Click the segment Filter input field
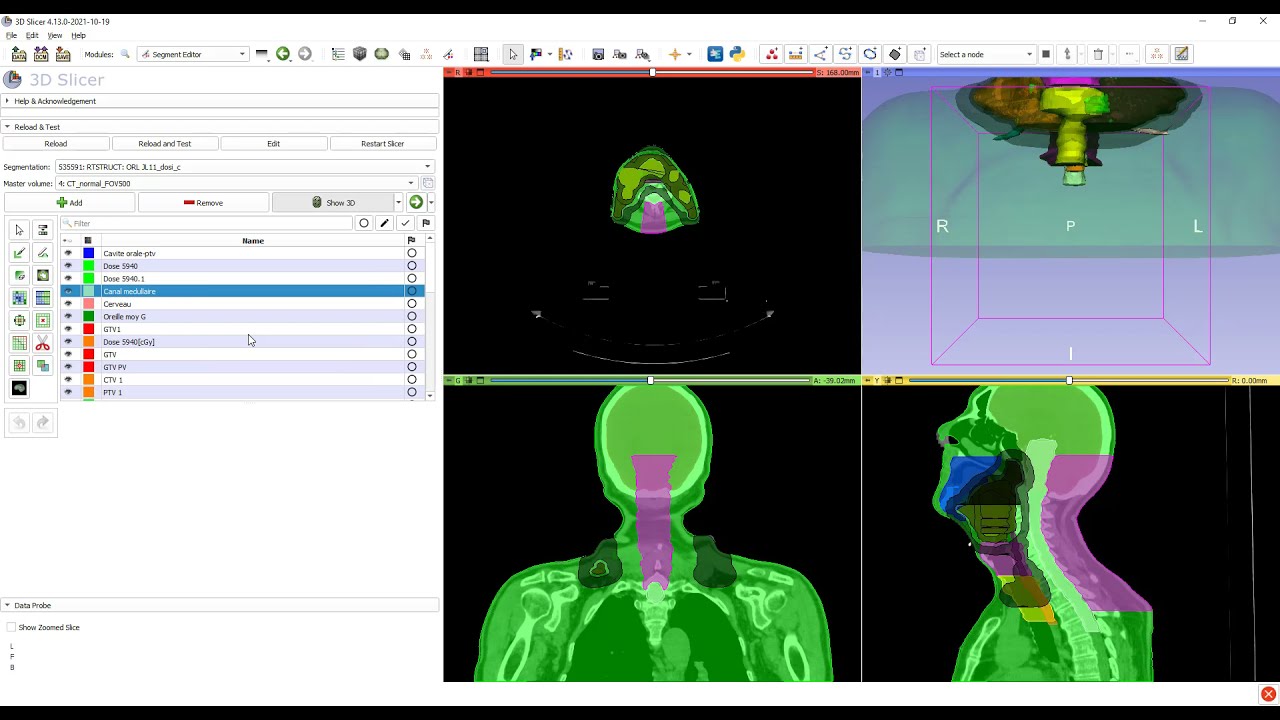The height and width of the screenshot is (720, 1280). [207, 223]
